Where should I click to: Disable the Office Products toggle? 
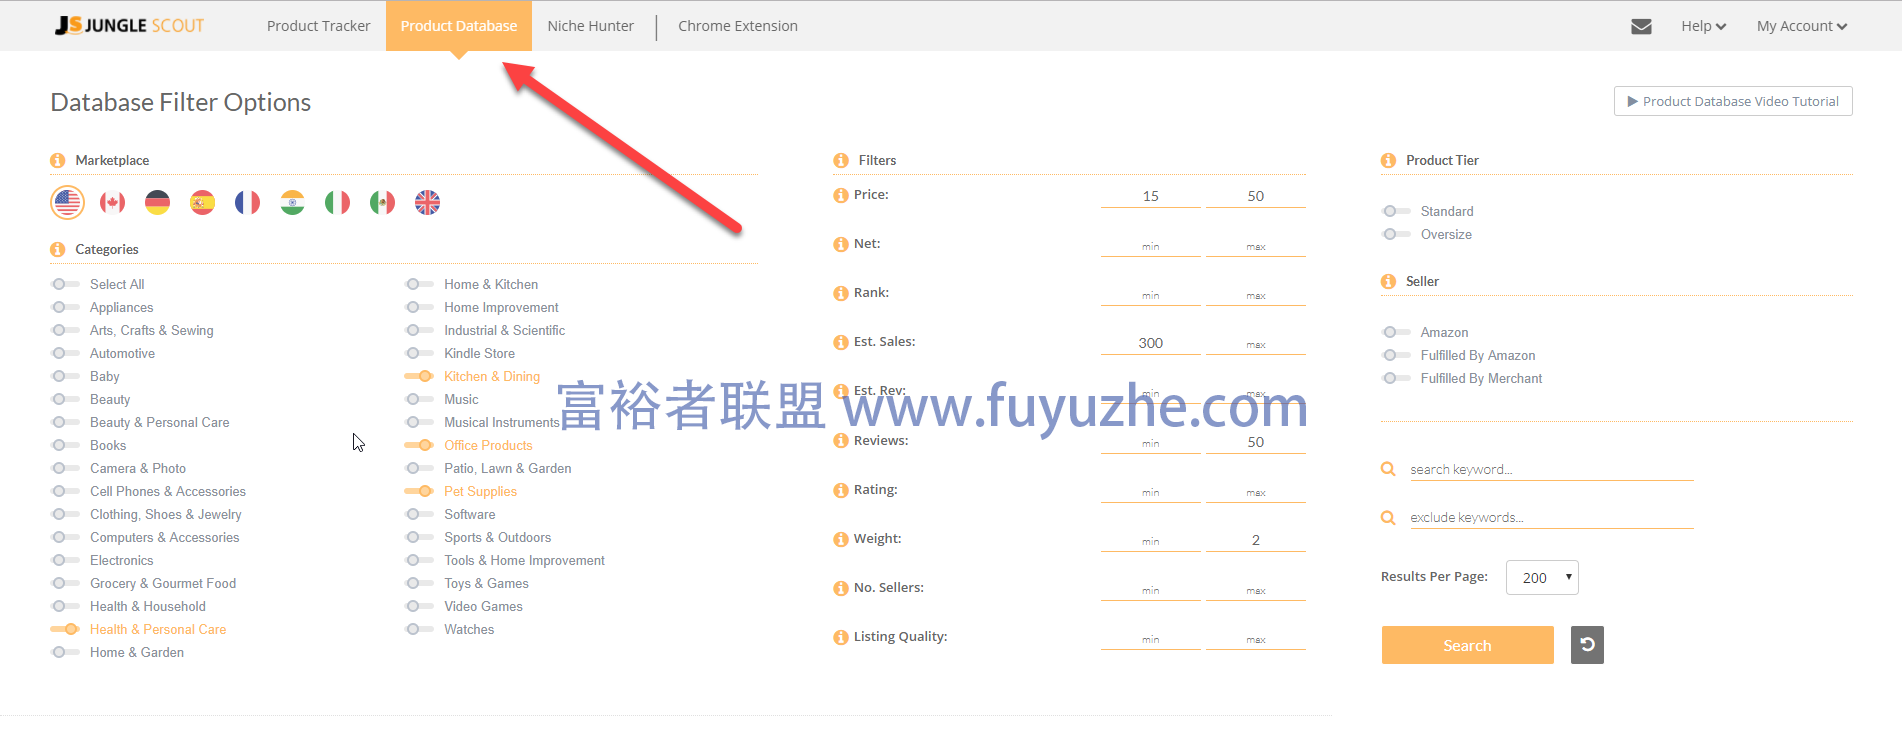point(419,445)
